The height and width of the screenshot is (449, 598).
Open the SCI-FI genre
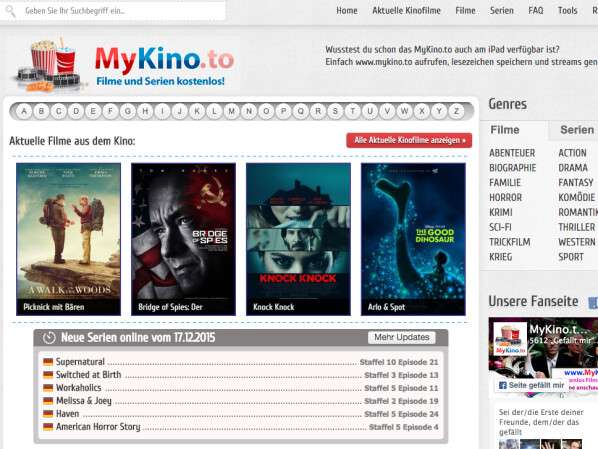pyautogui.click(x=500, y=227)
